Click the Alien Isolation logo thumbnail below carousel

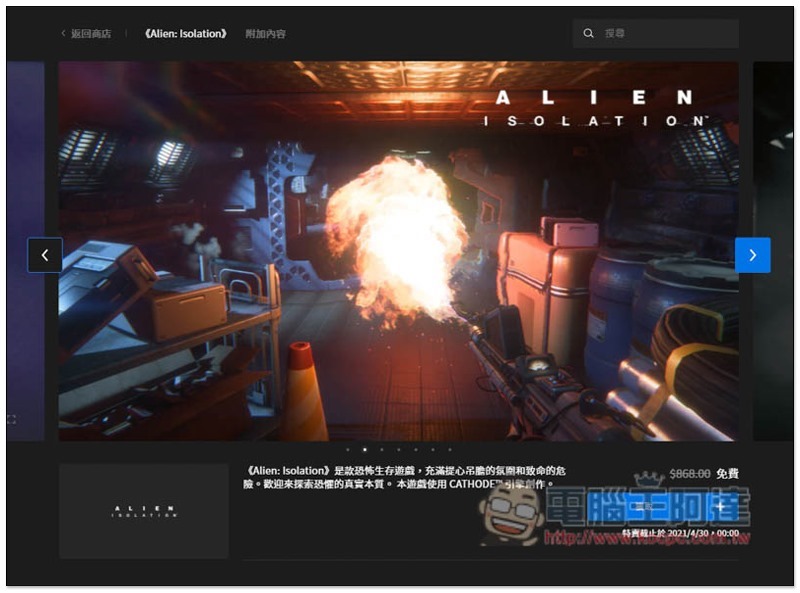[144, 511]
